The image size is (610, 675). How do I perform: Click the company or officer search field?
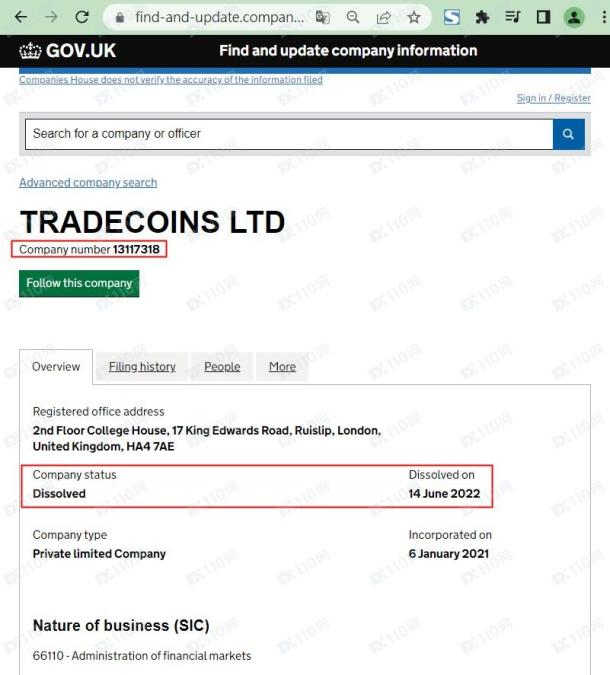pyautogui.click(x=289, y=134)
